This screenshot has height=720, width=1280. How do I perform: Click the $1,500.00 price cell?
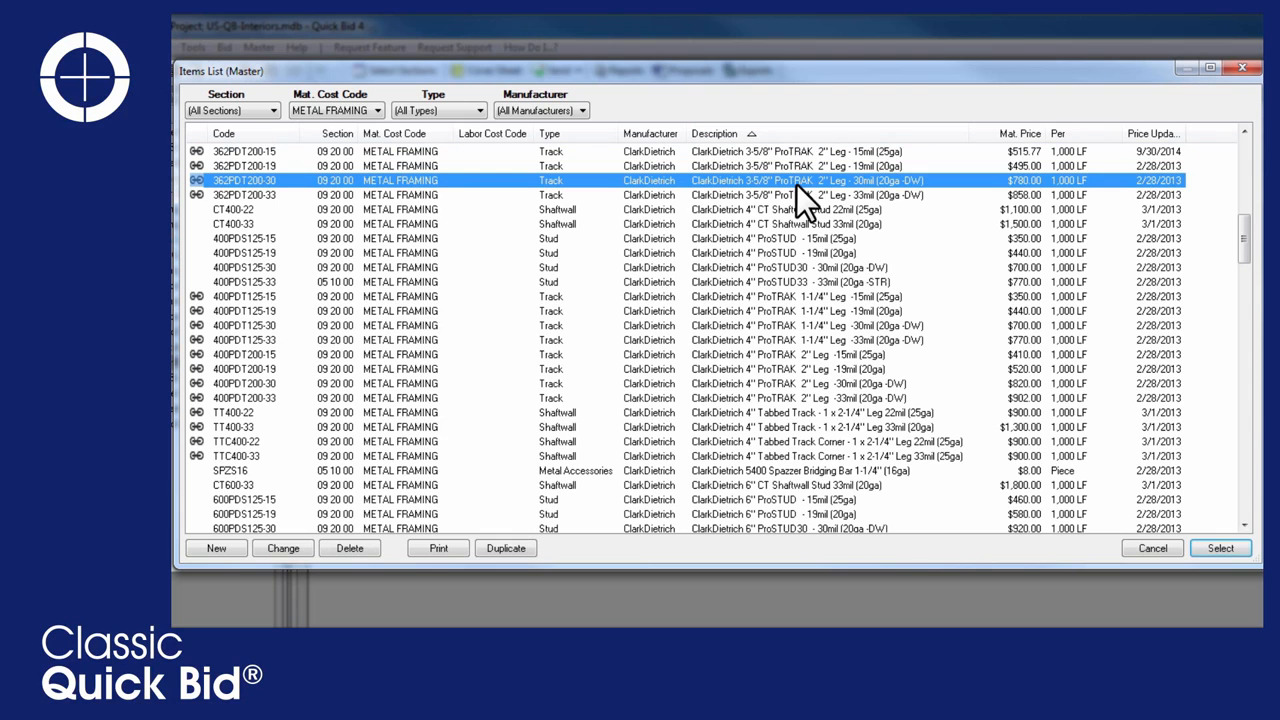coord(1020,224)
